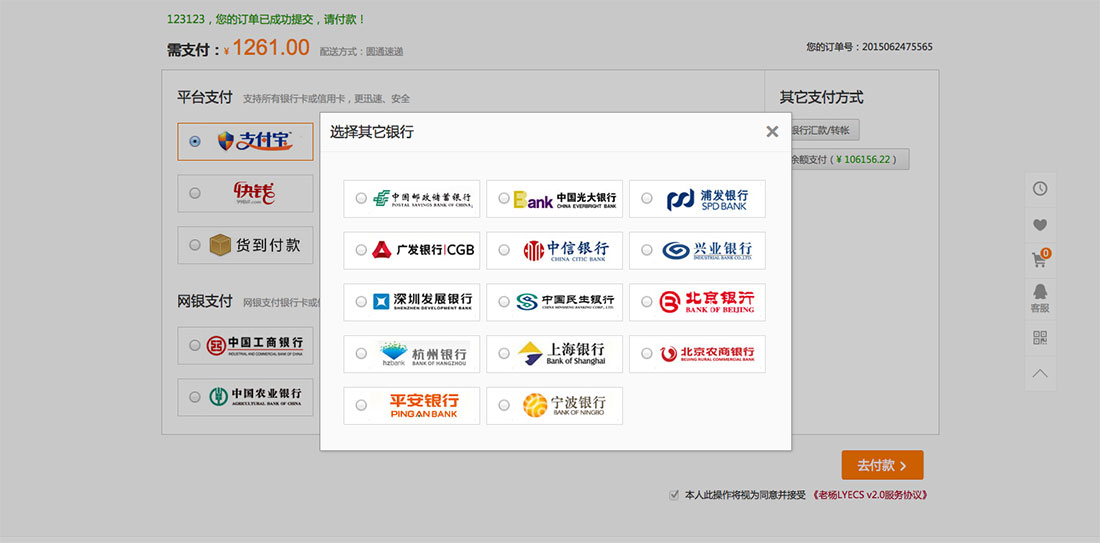Select the 快钱 99bill radio button
The width and height of the screenshot is (1100, 543).
[x=194, y=193]
